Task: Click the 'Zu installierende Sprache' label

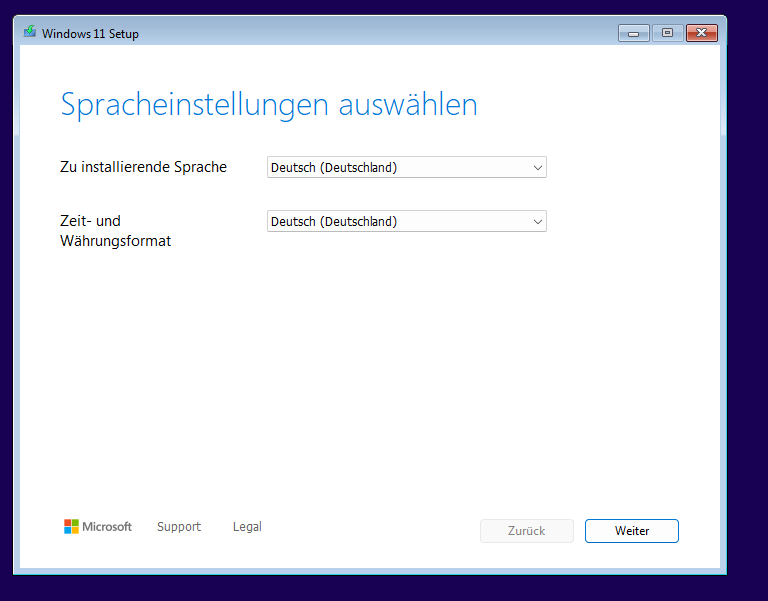Action: tap(144, 167)
